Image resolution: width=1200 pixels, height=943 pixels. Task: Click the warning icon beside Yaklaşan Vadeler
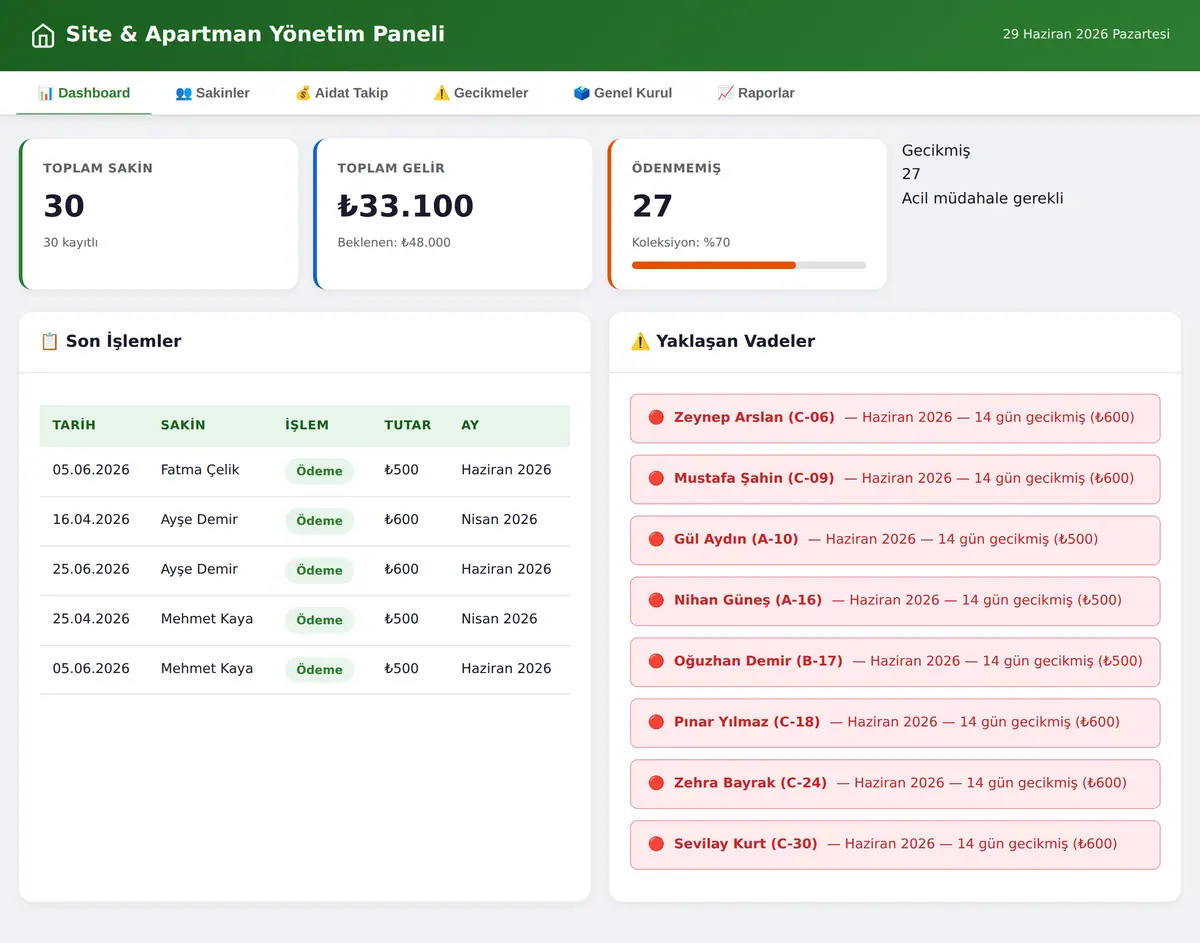click(640, 342)
